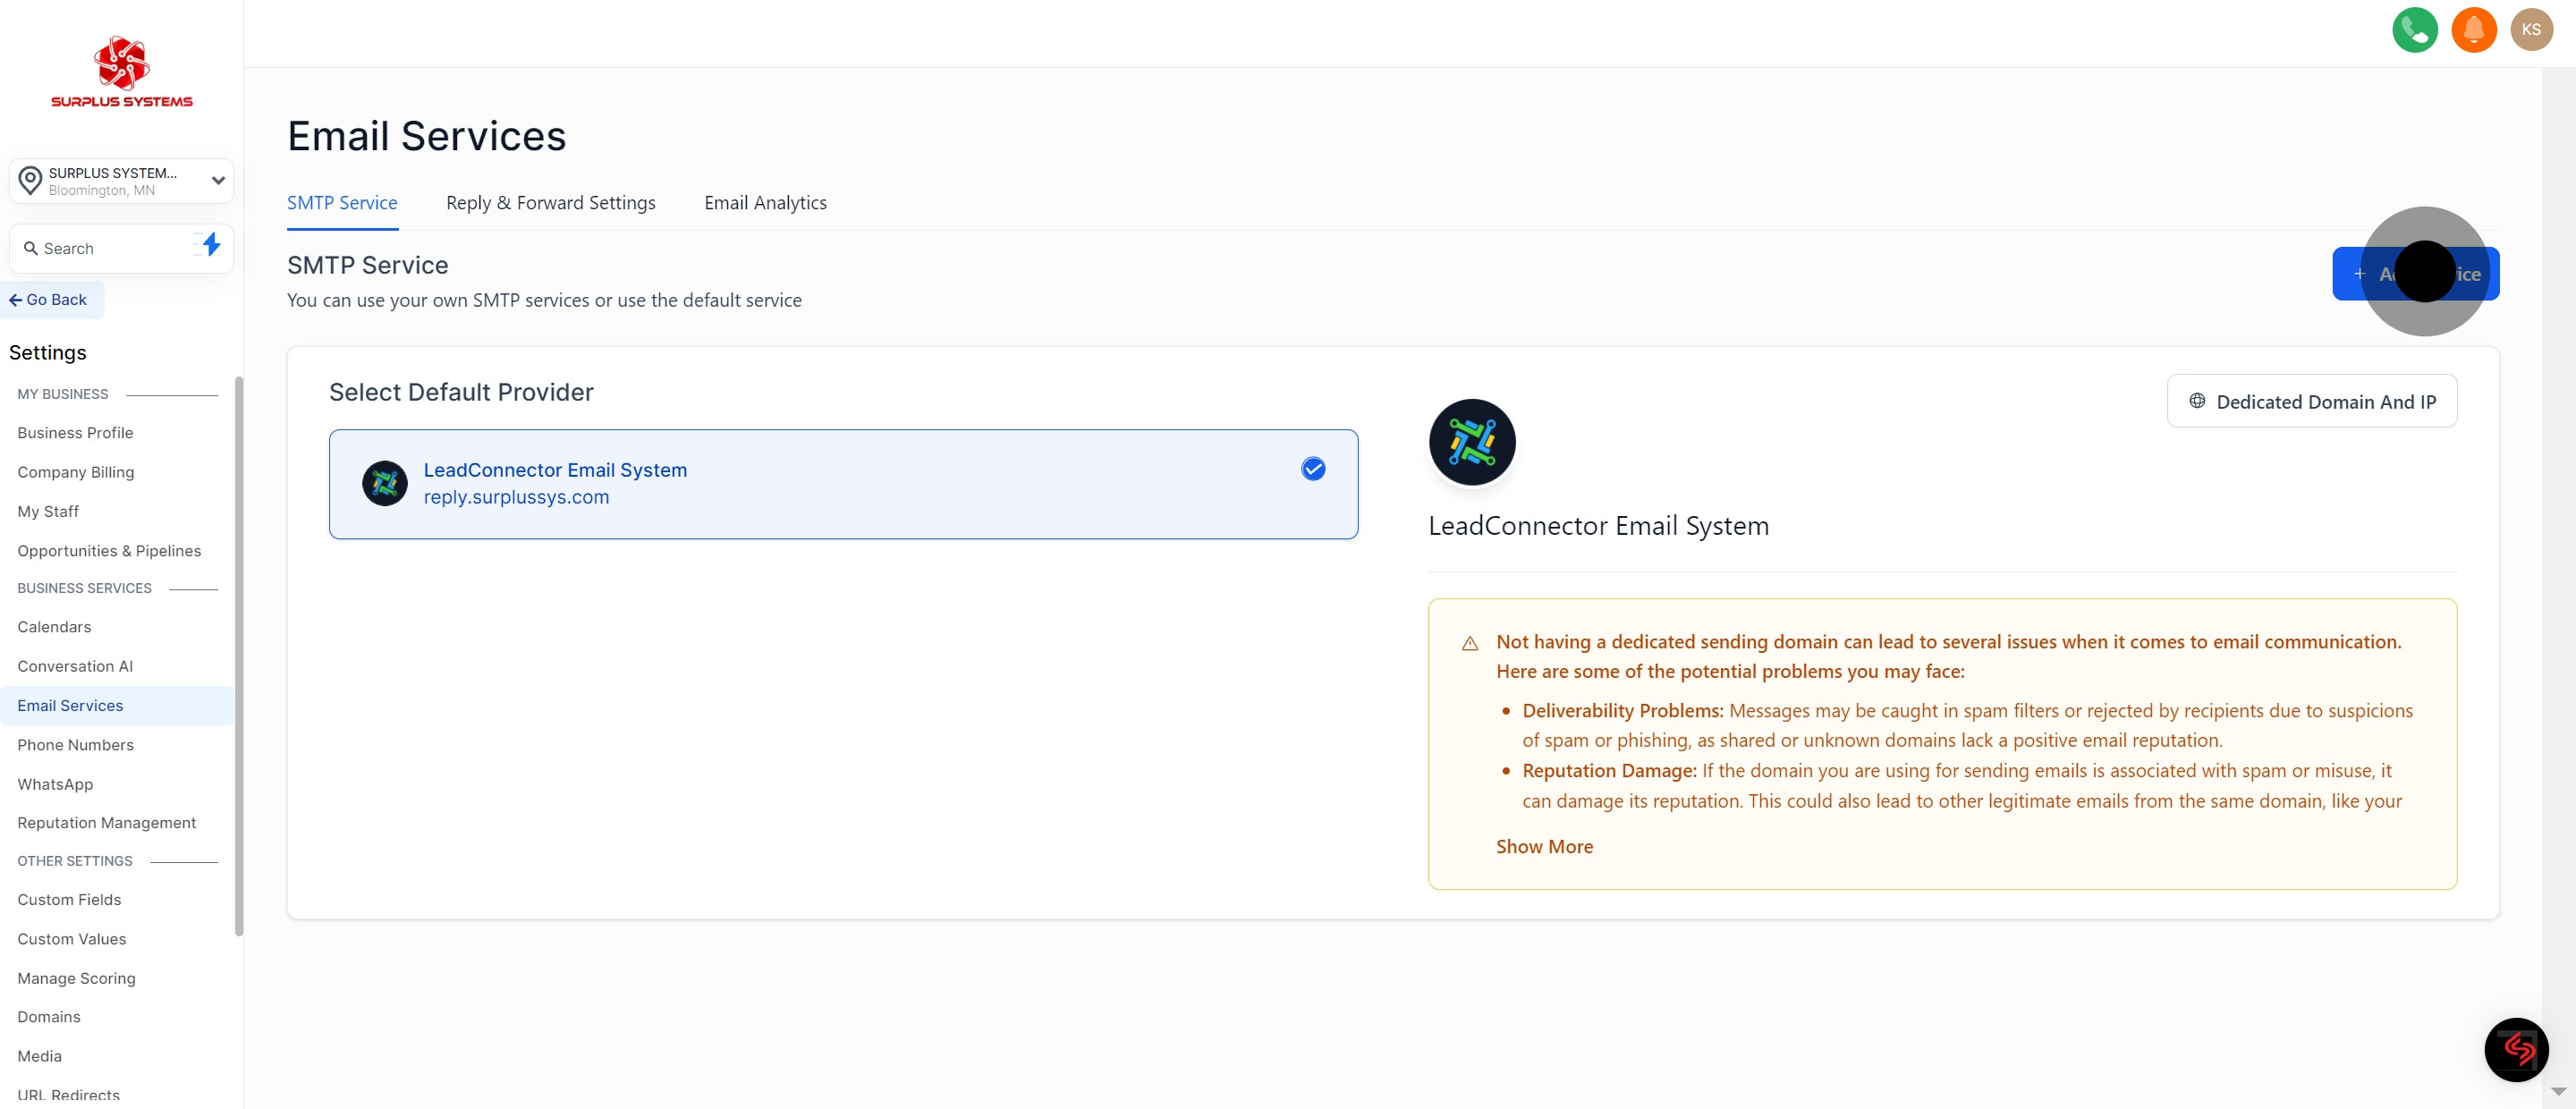The image size is (2576, 1109).
Task: Select LeadConnector Email System as default provider
Action: point(843,483)
